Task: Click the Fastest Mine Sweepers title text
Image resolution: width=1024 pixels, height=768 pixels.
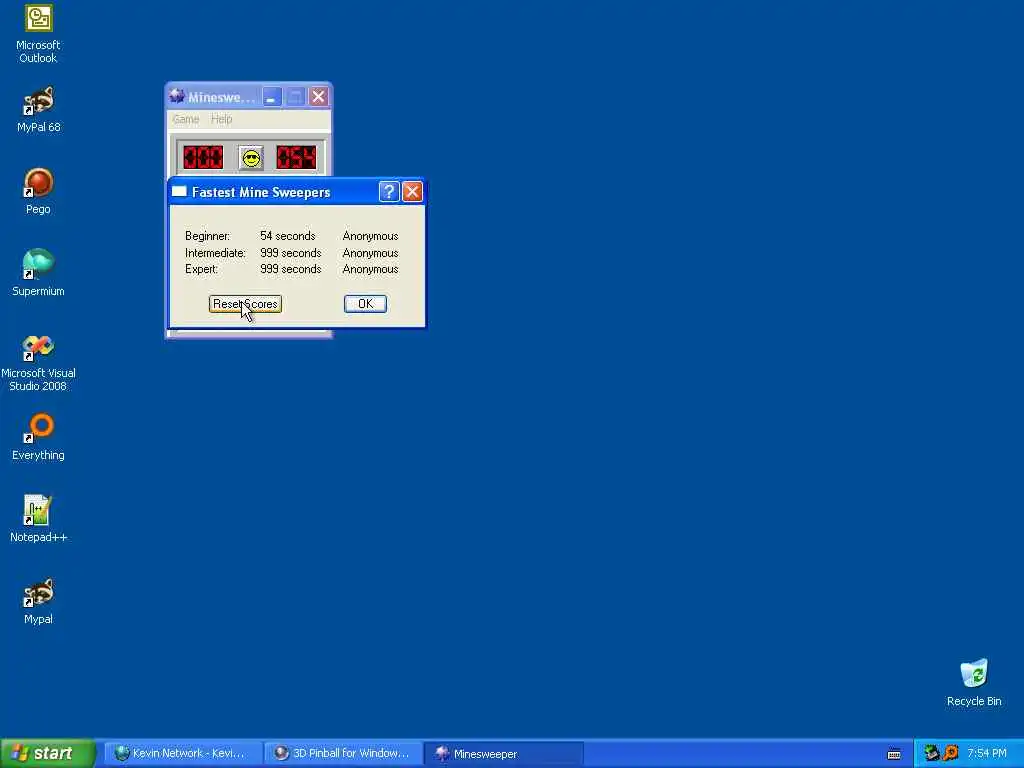Action: point(261,192)
